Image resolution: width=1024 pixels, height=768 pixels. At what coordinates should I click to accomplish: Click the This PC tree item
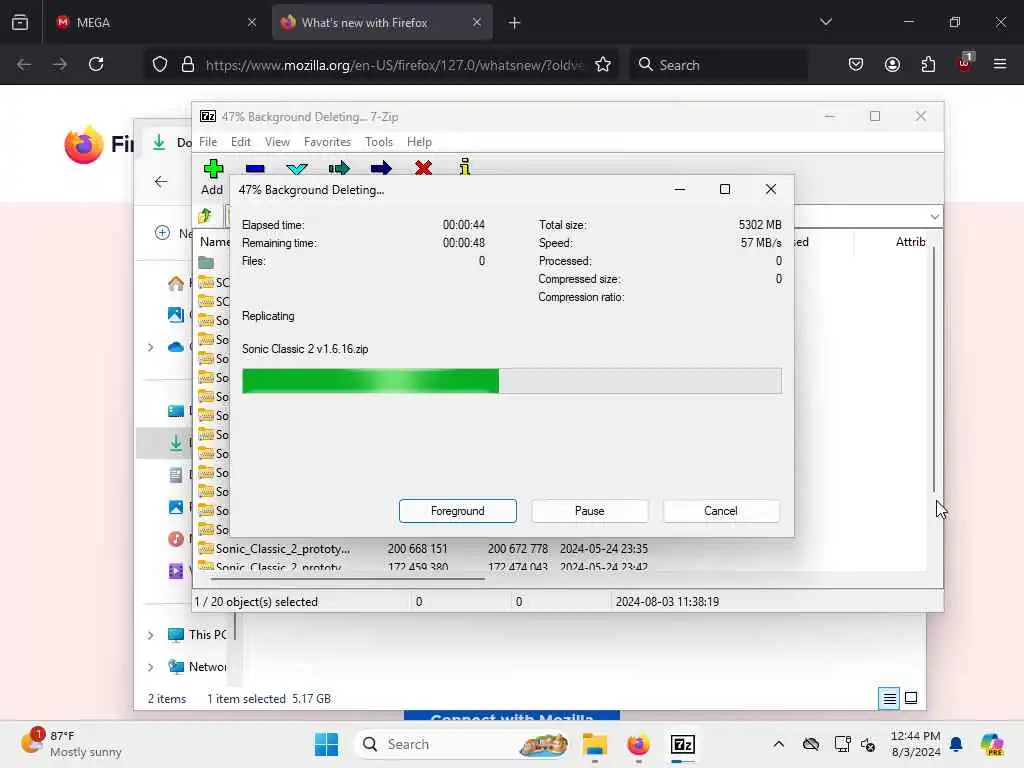tap(197, 635)
